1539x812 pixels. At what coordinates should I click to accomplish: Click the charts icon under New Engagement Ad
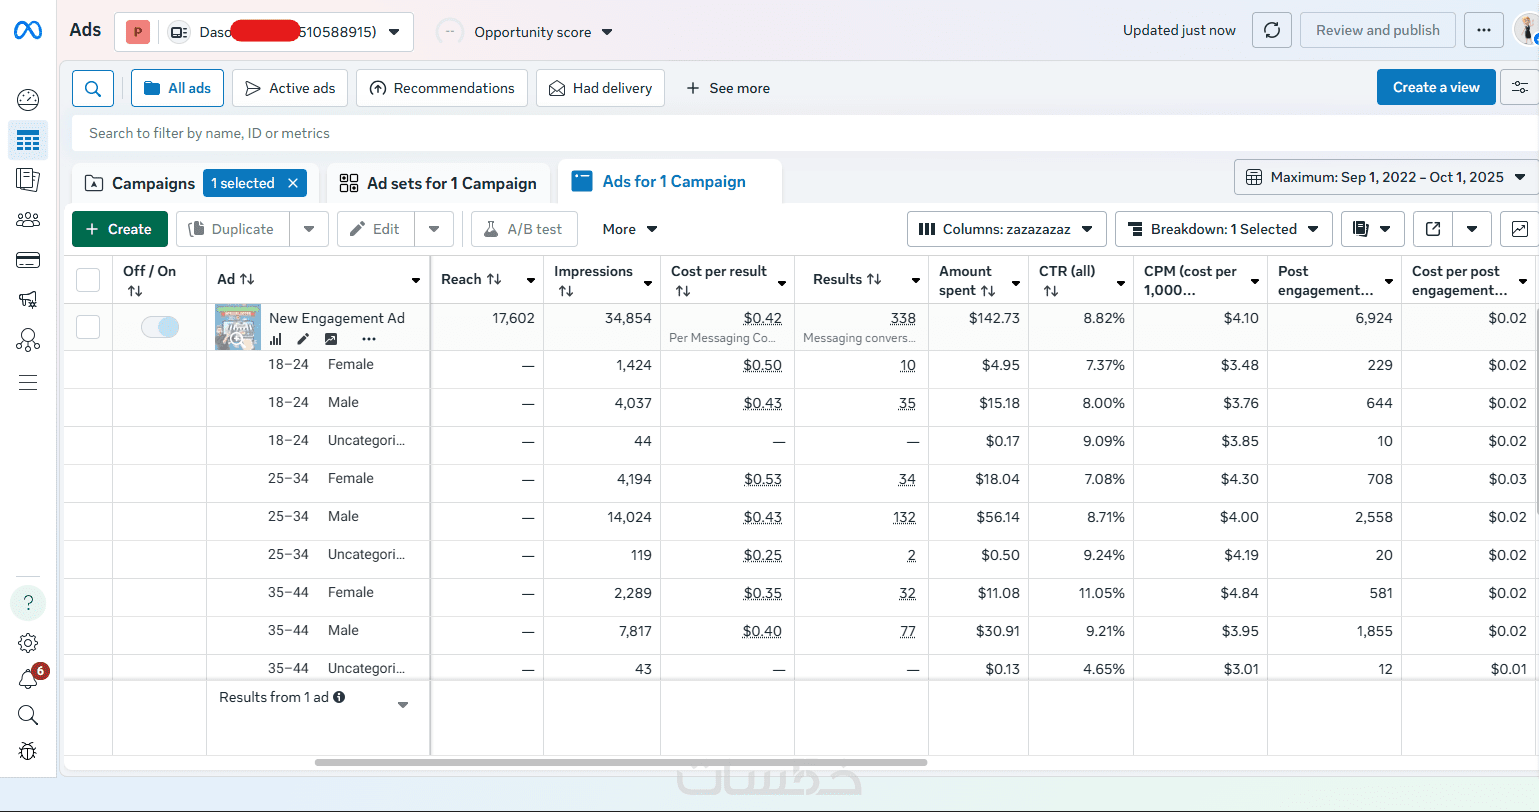pos(276,339)
